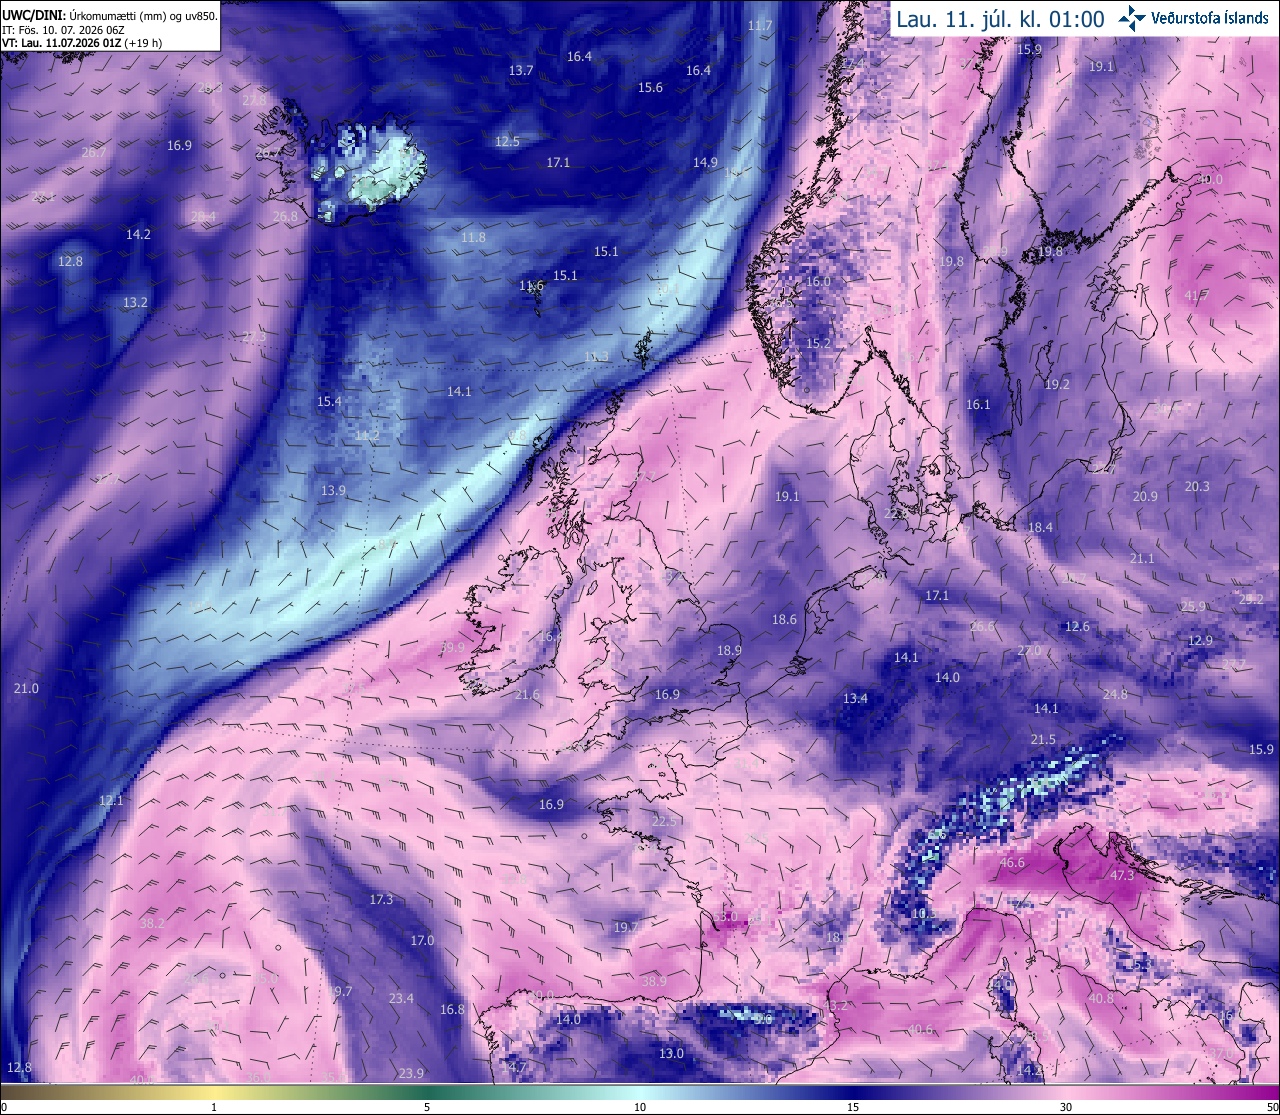
Task: Click the 10 mark on the color scale
Action: click(x=640, y=1107)
